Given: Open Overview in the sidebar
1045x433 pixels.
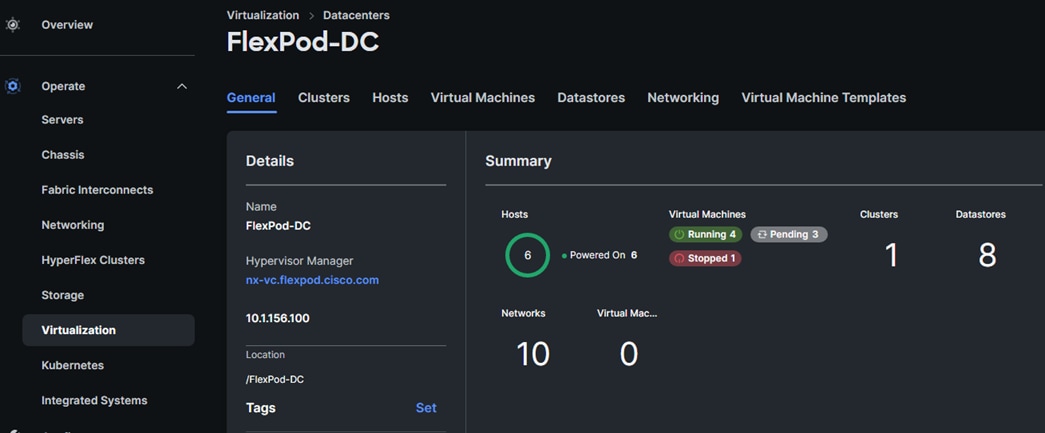Looking at the screenshot, I should pos(67,25).
